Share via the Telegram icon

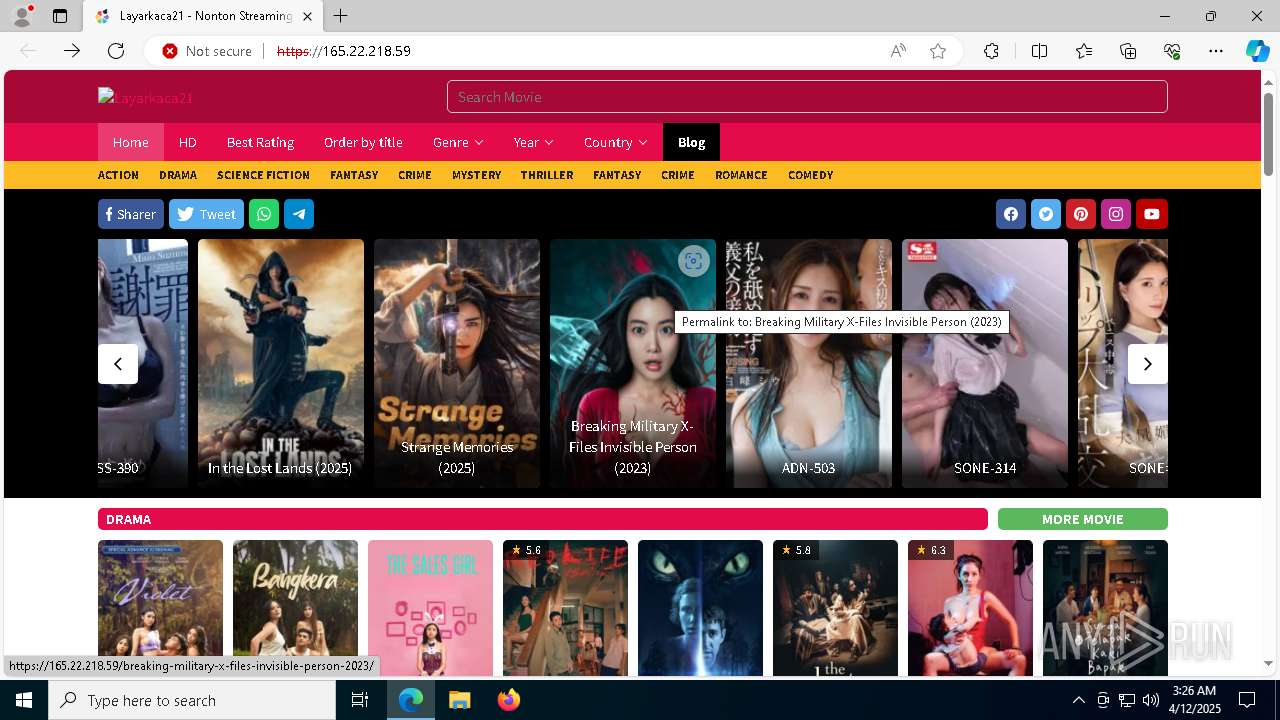(299, 214)
